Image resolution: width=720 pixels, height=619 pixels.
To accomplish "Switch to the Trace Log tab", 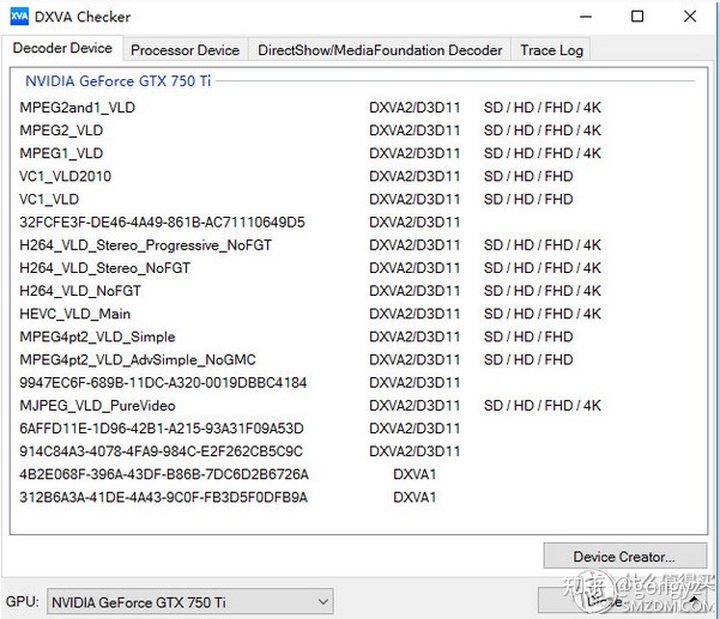I will [551, 50].
